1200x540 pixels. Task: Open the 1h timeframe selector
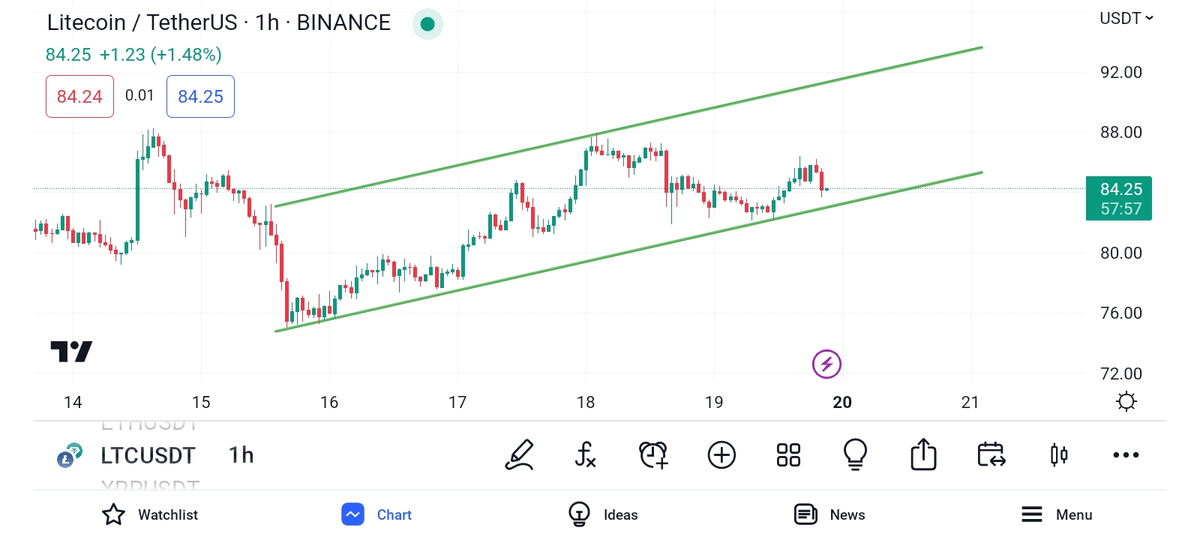[x=241, y=456]
